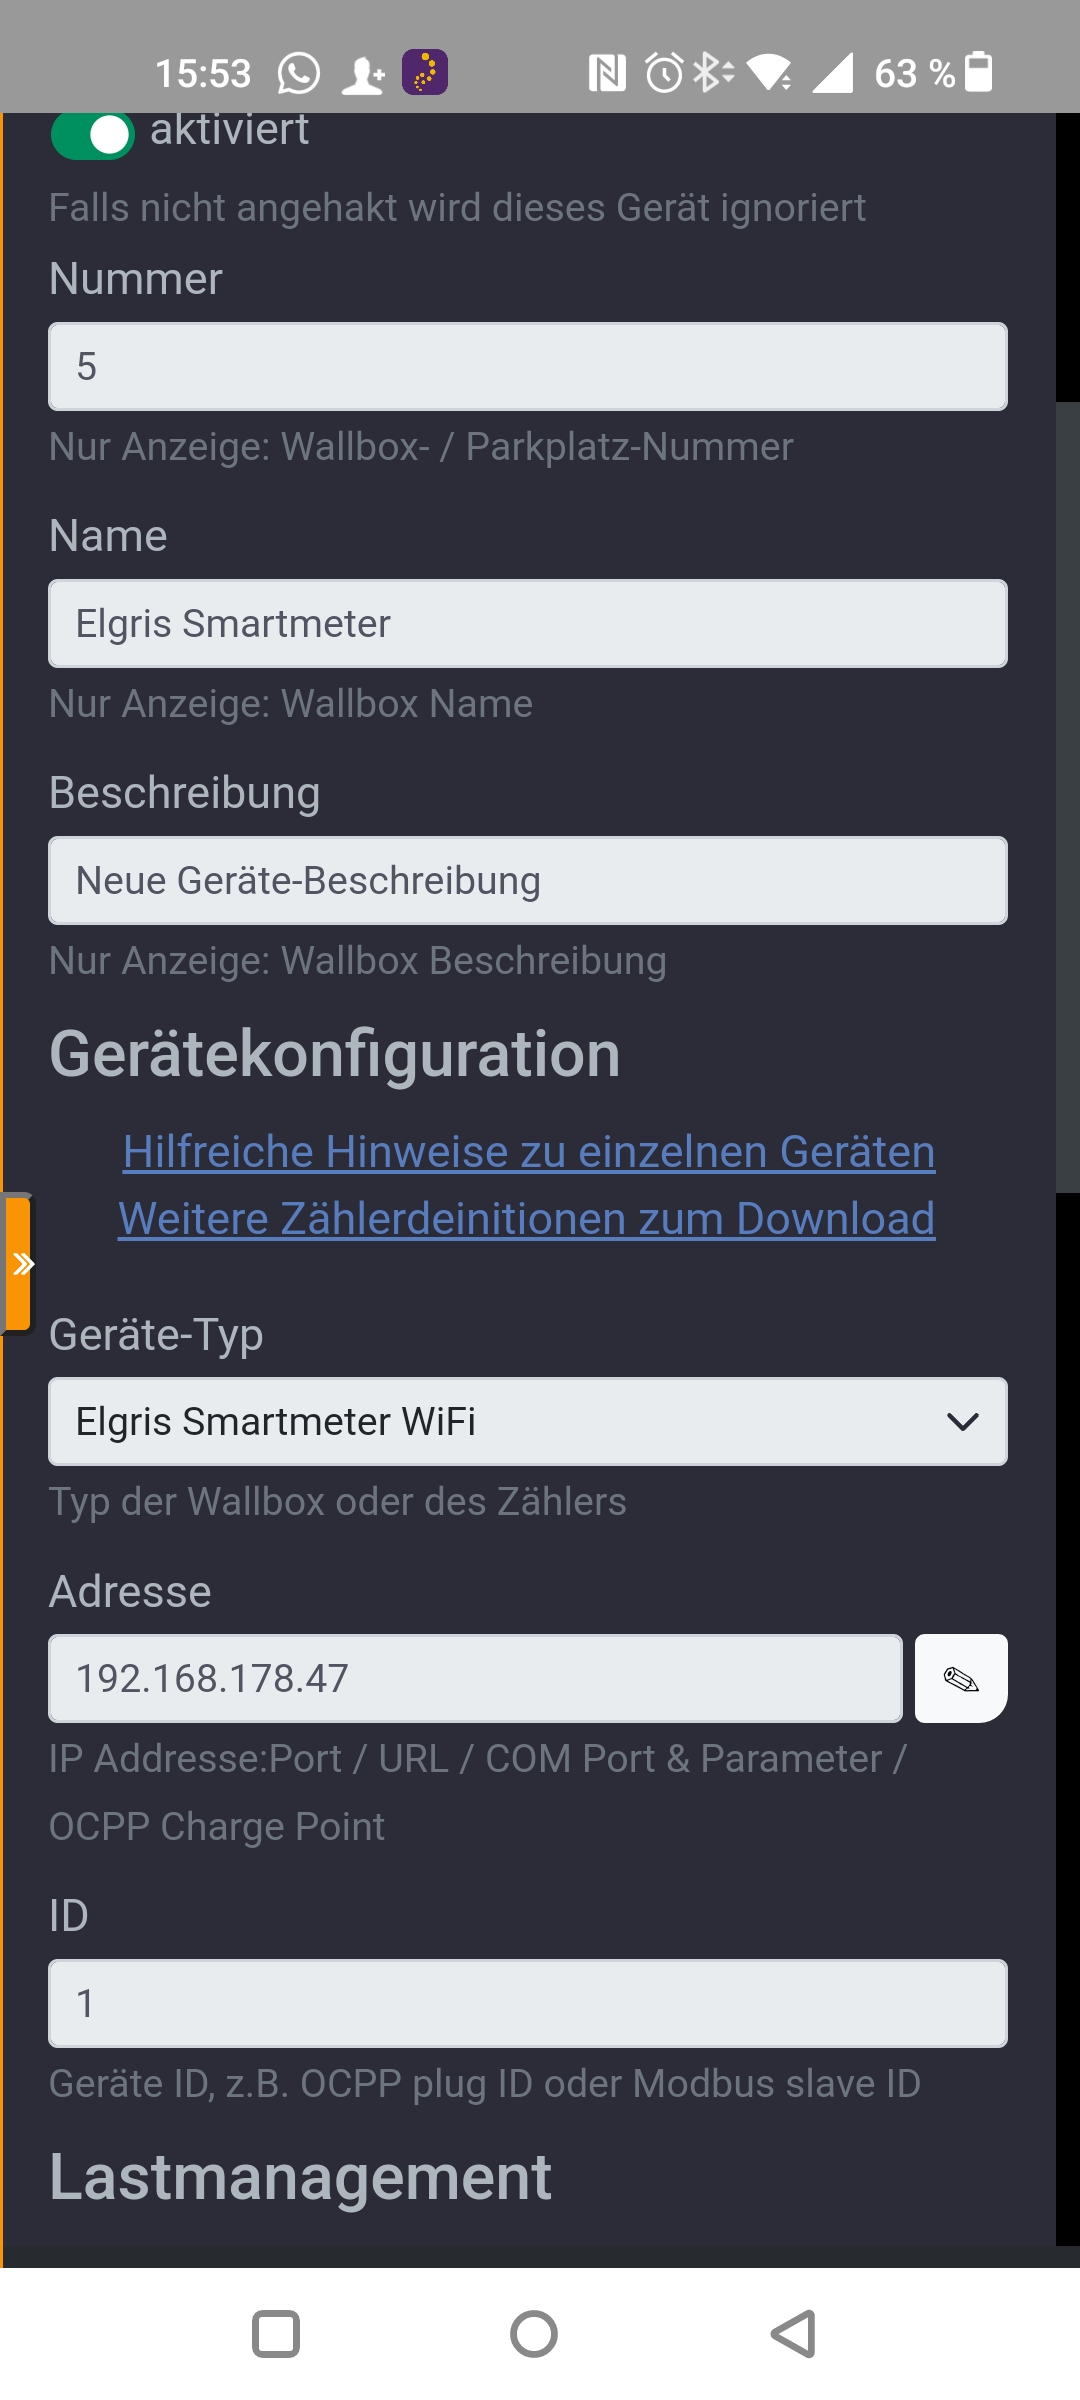Expand the orange side panel arrow
Screen dimensions: 1080x2400
tap(20, 1264)
